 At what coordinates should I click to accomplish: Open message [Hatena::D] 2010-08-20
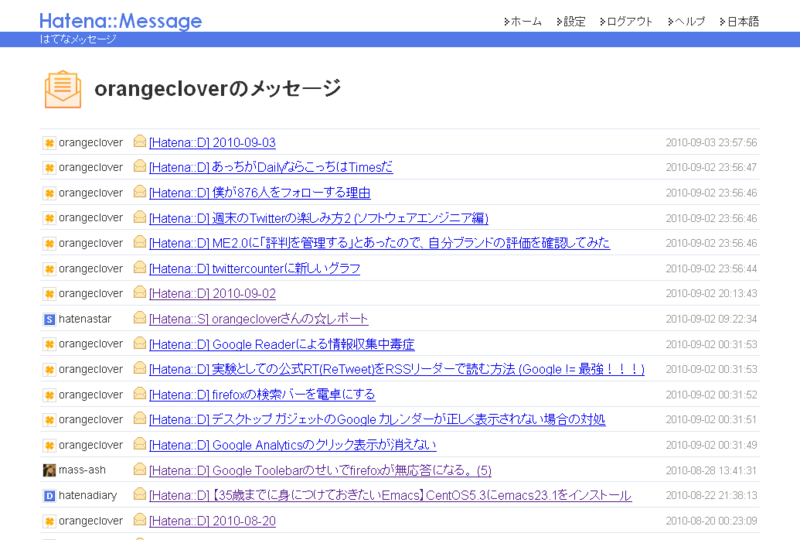[212, 521]
